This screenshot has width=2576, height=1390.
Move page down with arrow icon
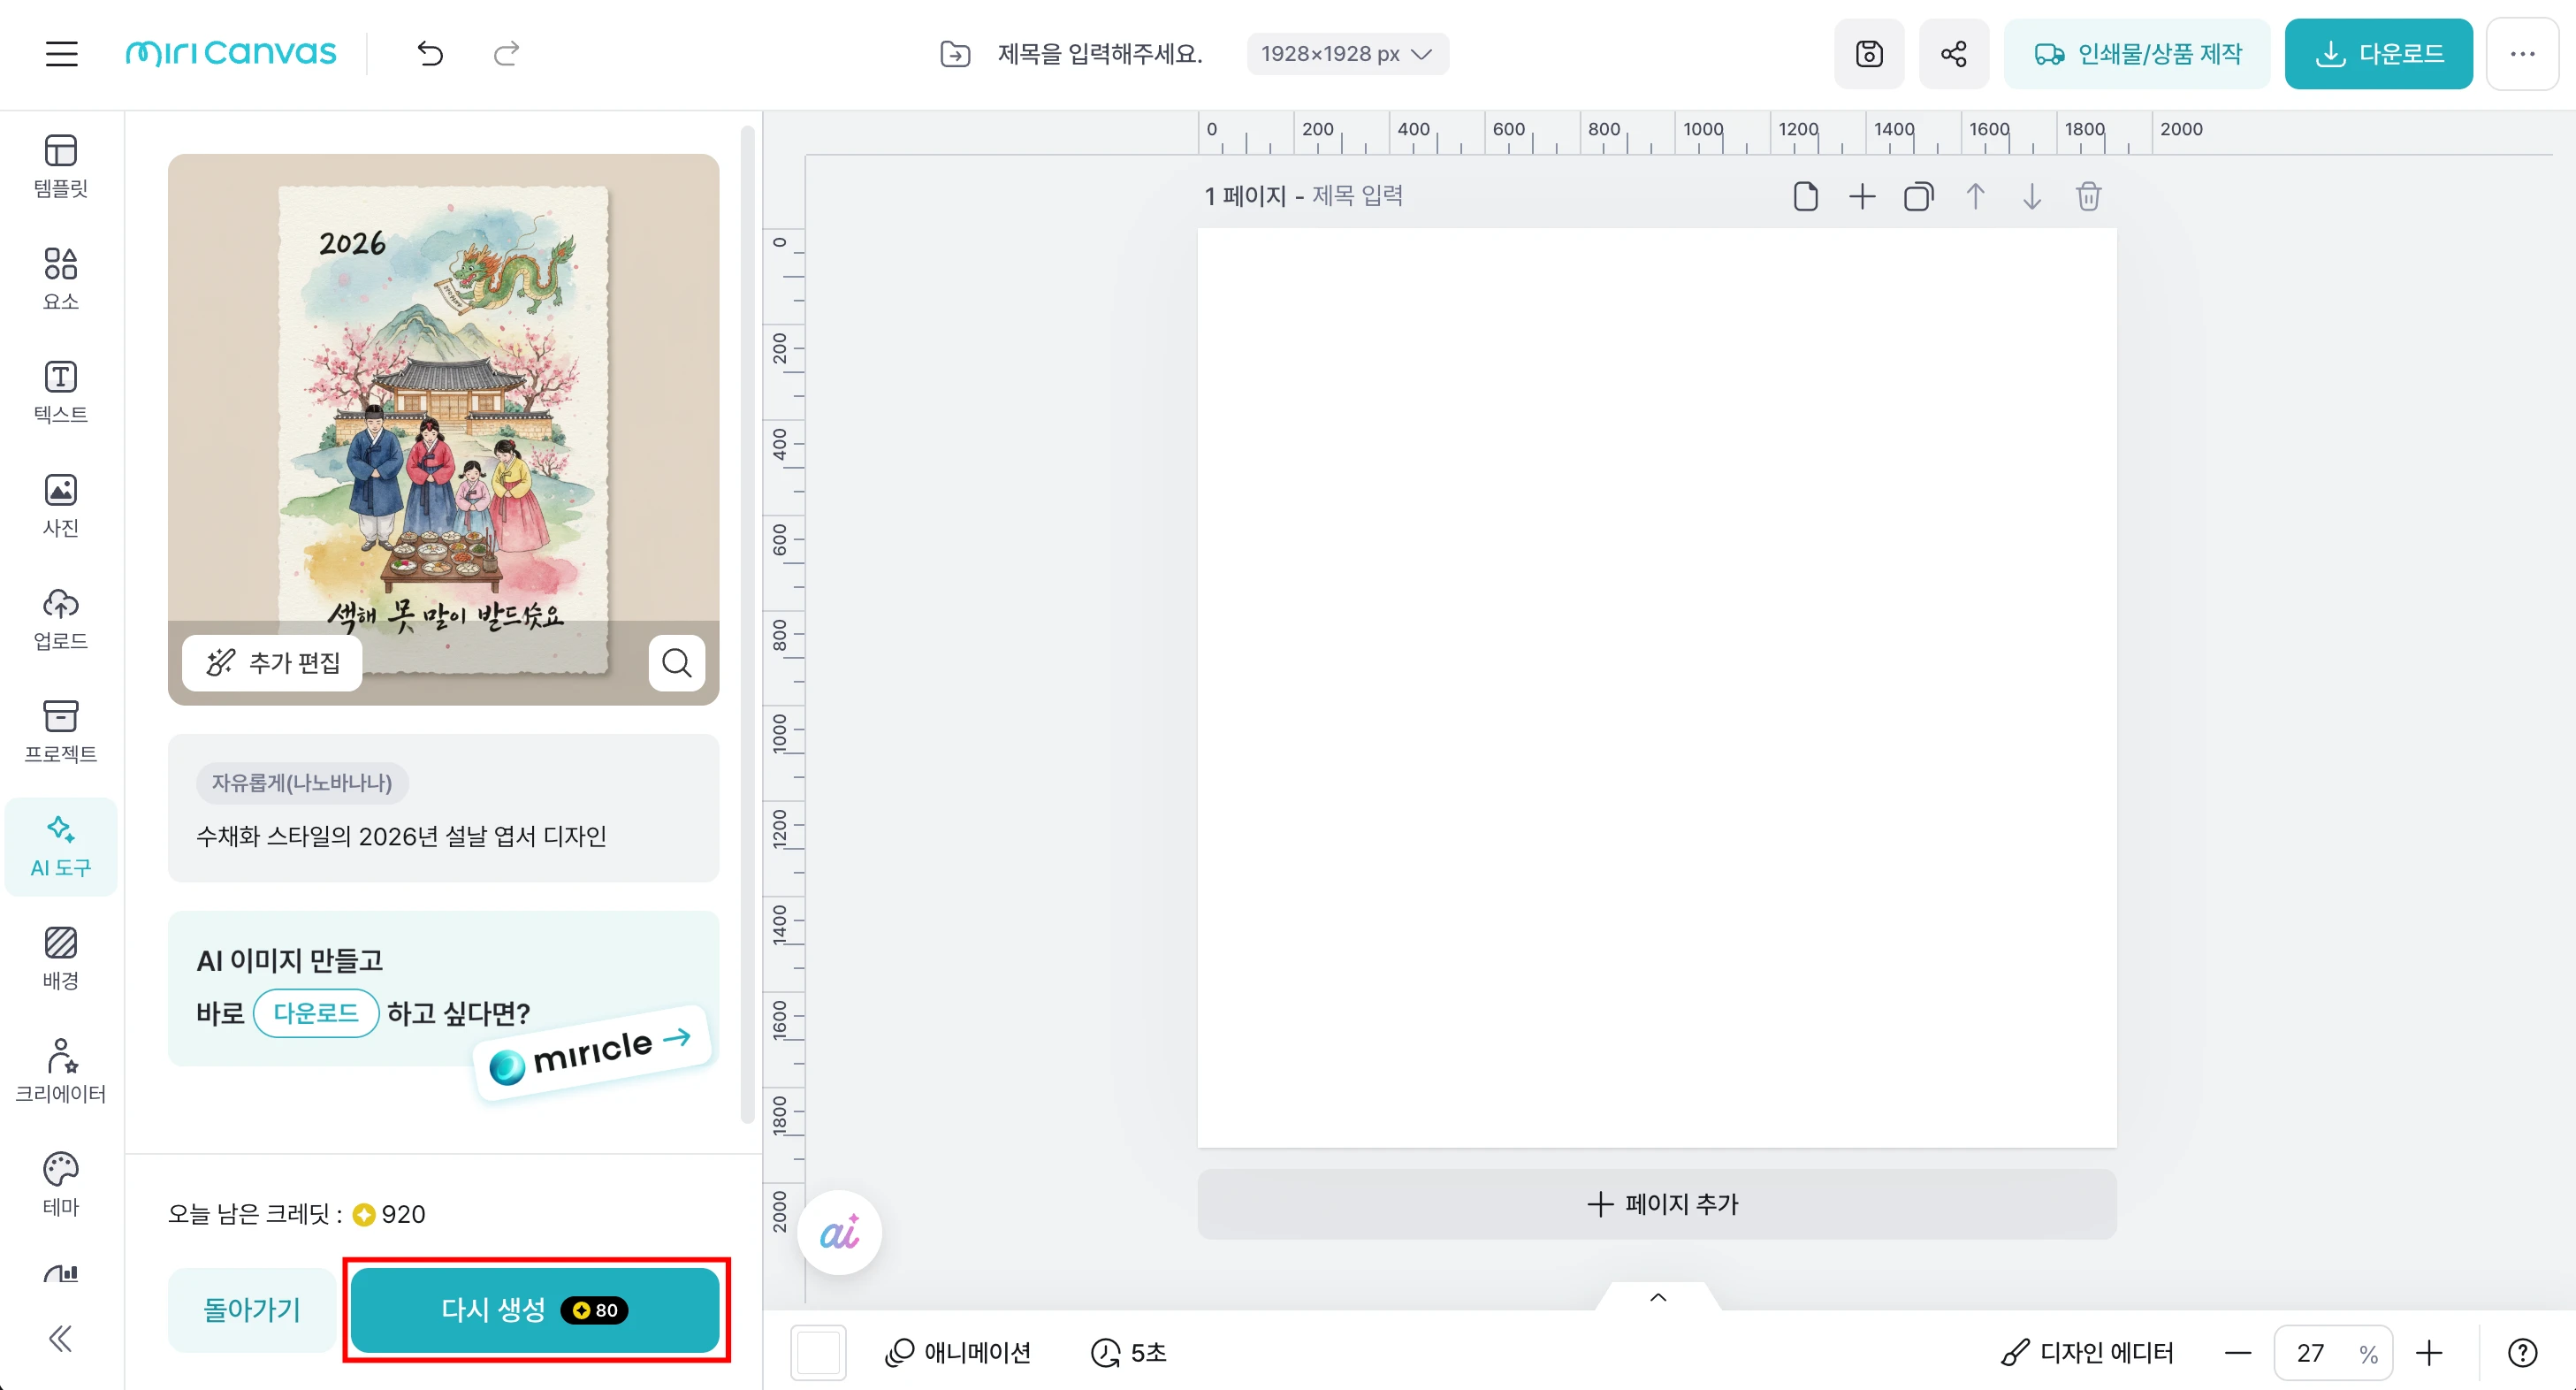click(2031, 196)
